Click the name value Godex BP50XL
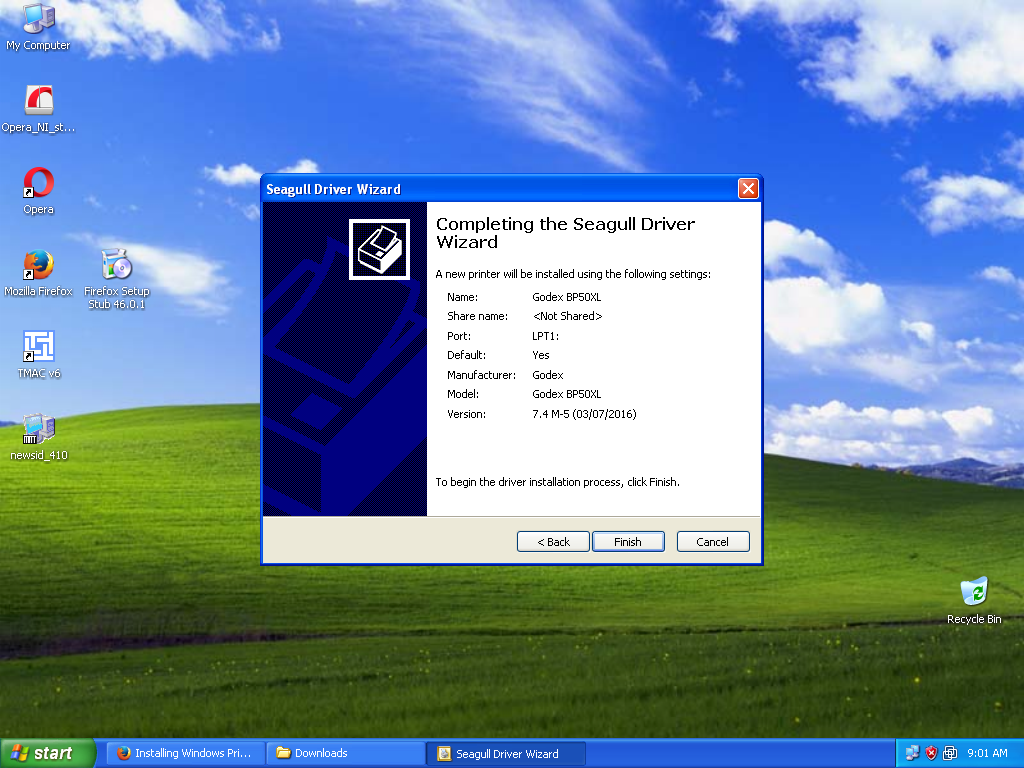 point(566,297)
